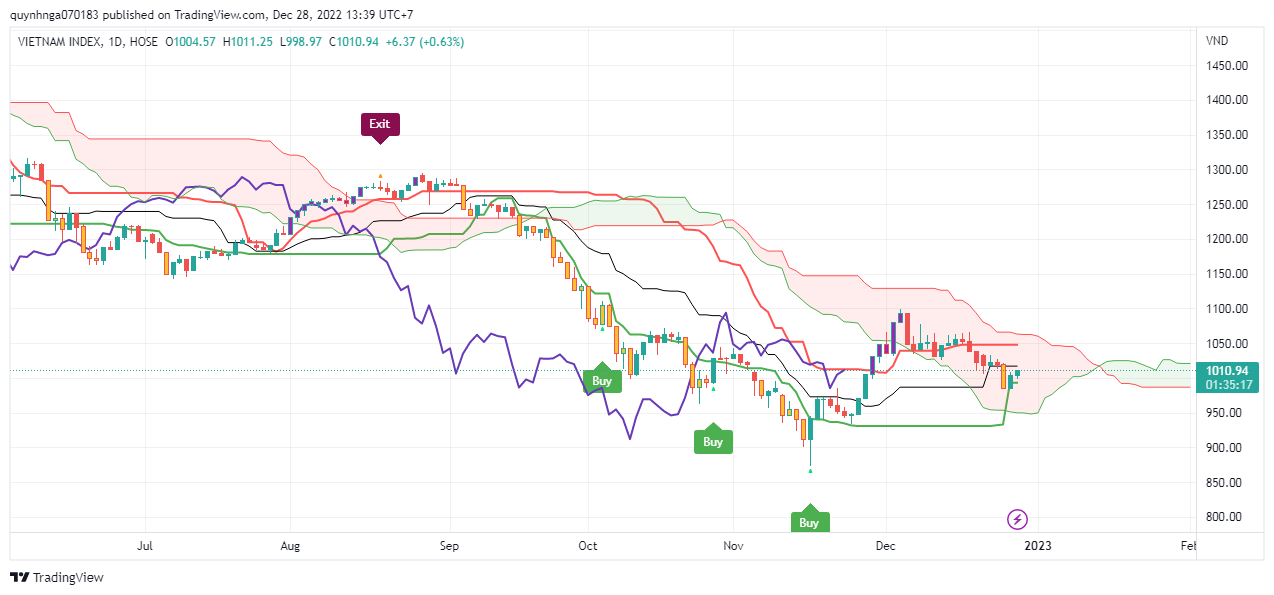Viewport: 1274px width, 595px height.
Task: Click the Sep date on time axis
Action: pyautogui.click(x=449, y=546)
